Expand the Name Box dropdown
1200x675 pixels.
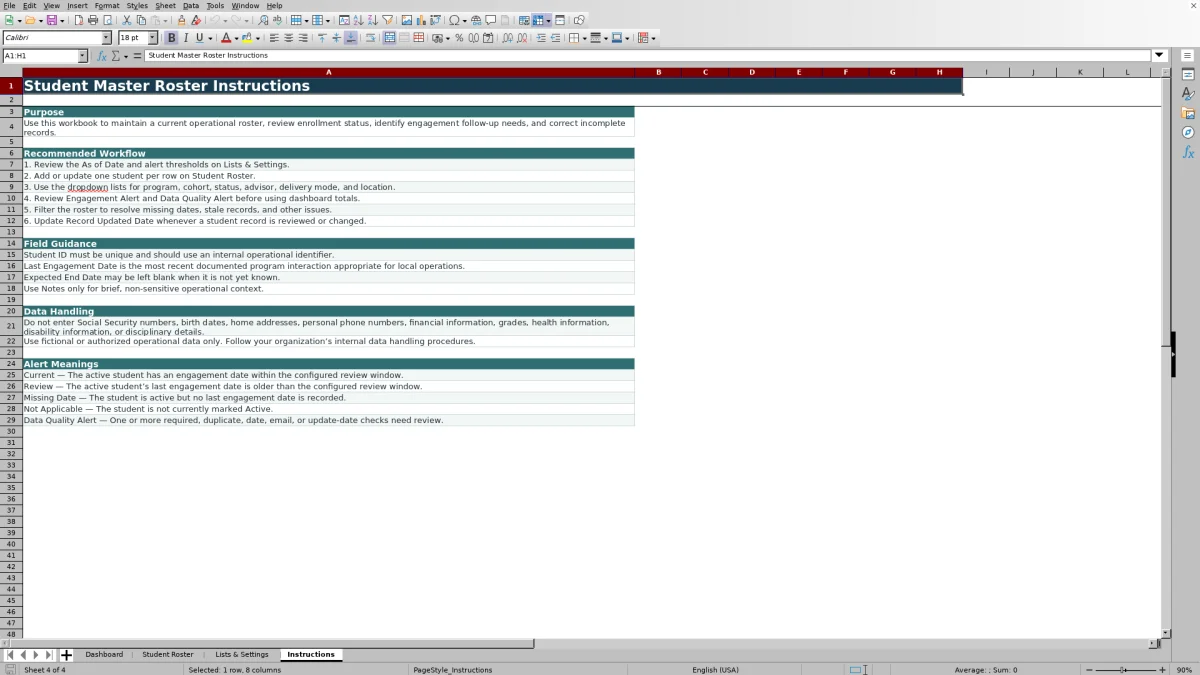point(82,56)
